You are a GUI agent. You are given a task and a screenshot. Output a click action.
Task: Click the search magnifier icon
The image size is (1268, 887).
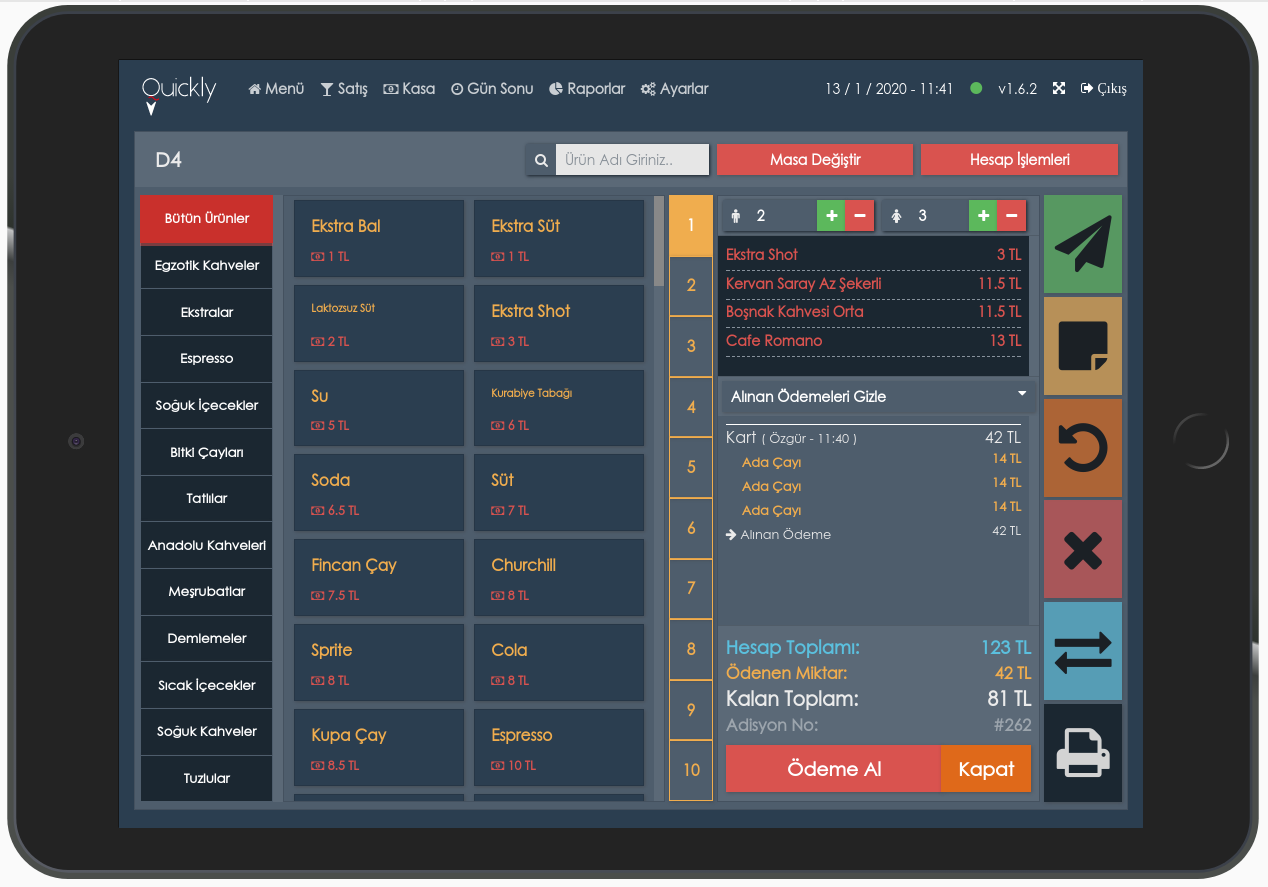click(x=541, y=159)
